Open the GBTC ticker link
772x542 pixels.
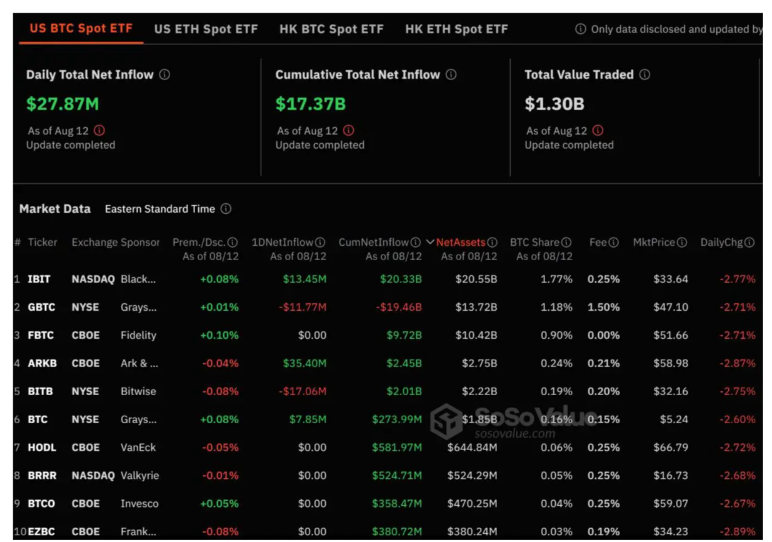[41, 307]
